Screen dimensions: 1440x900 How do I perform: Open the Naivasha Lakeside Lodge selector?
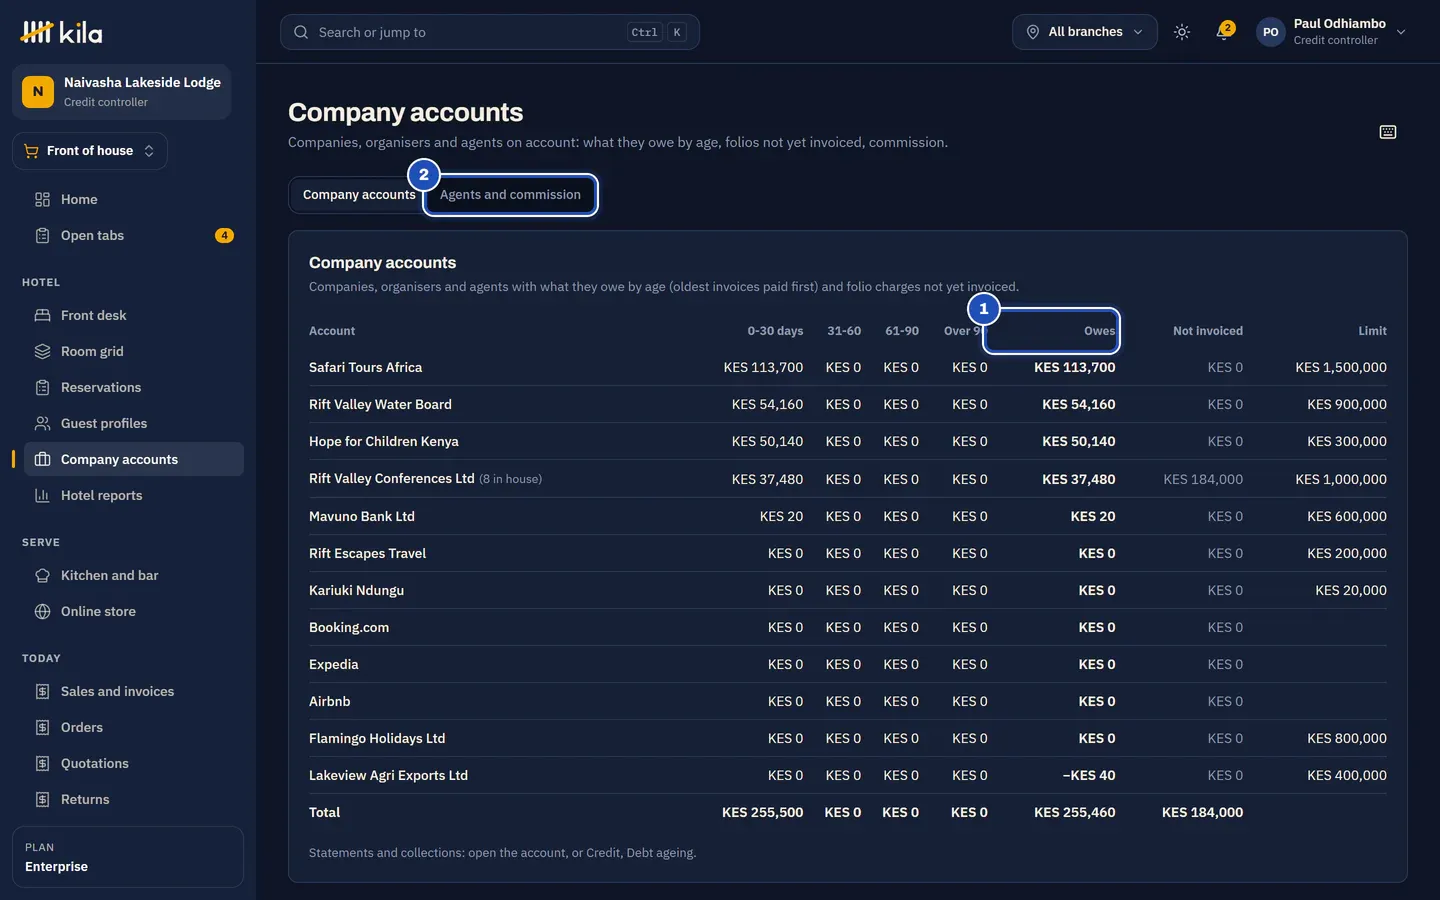coord(122,92)
